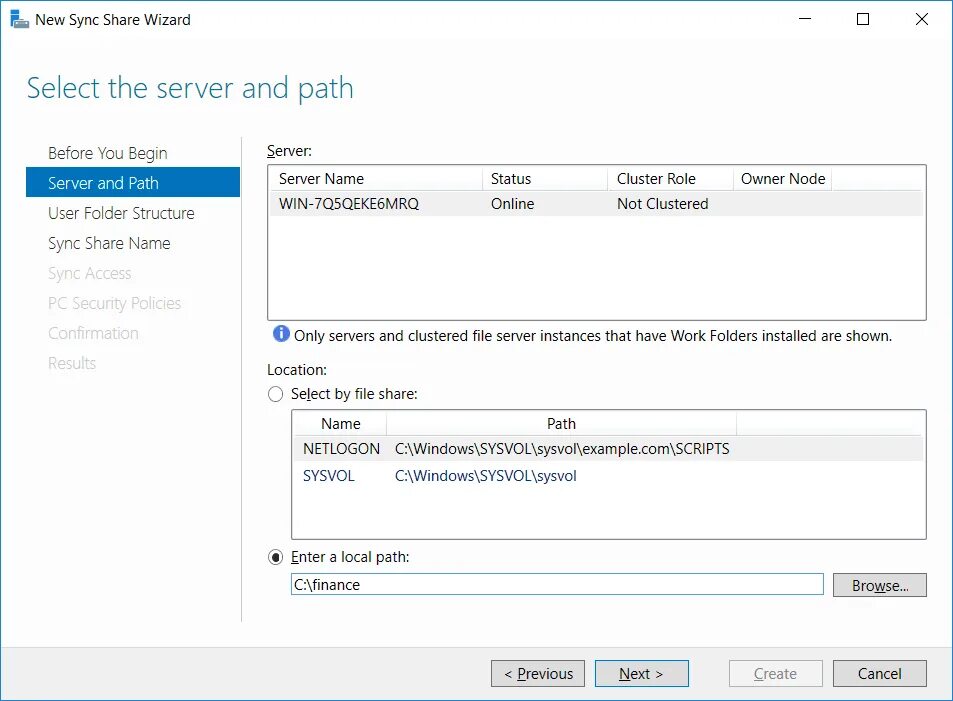
Task: Minimize the wizard window
Action: tap(805, 19)
